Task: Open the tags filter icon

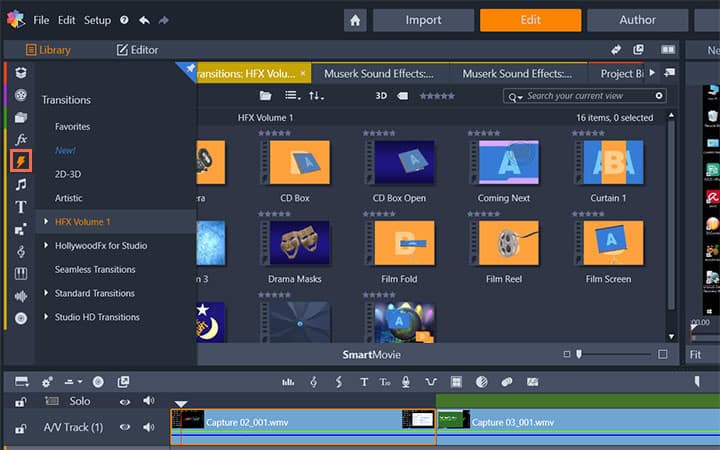Action: pyautogui.click(x=402, y=96)
